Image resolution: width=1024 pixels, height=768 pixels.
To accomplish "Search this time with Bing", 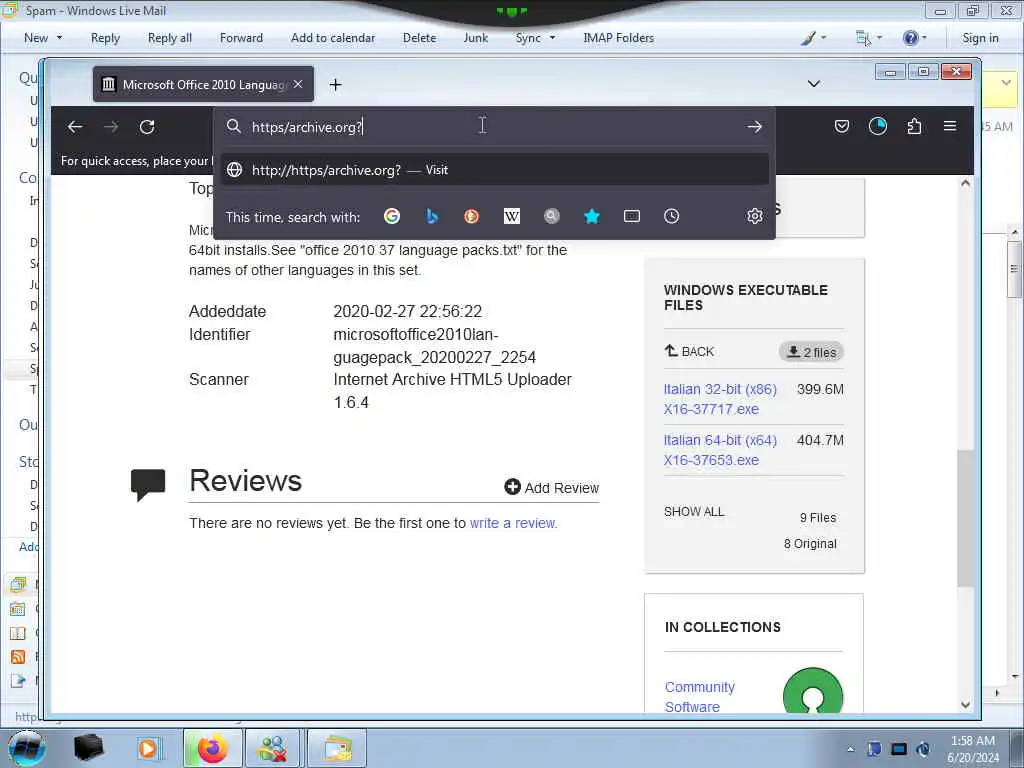I will 432,216.
